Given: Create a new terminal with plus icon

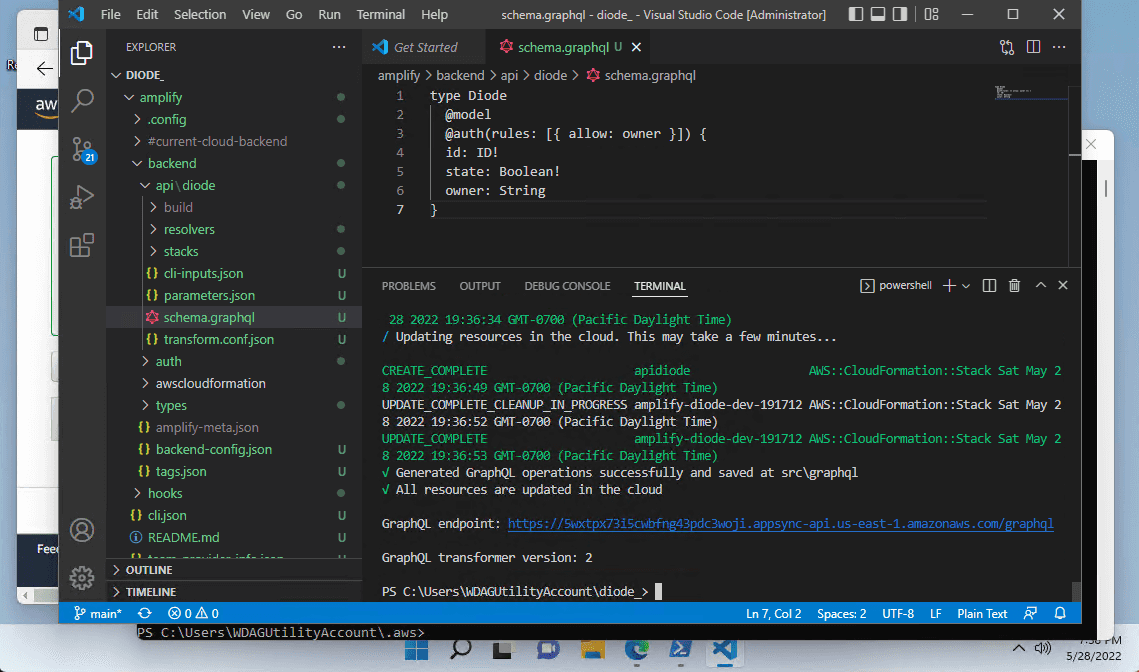Looking at the screenshot, I should [949, 286].
